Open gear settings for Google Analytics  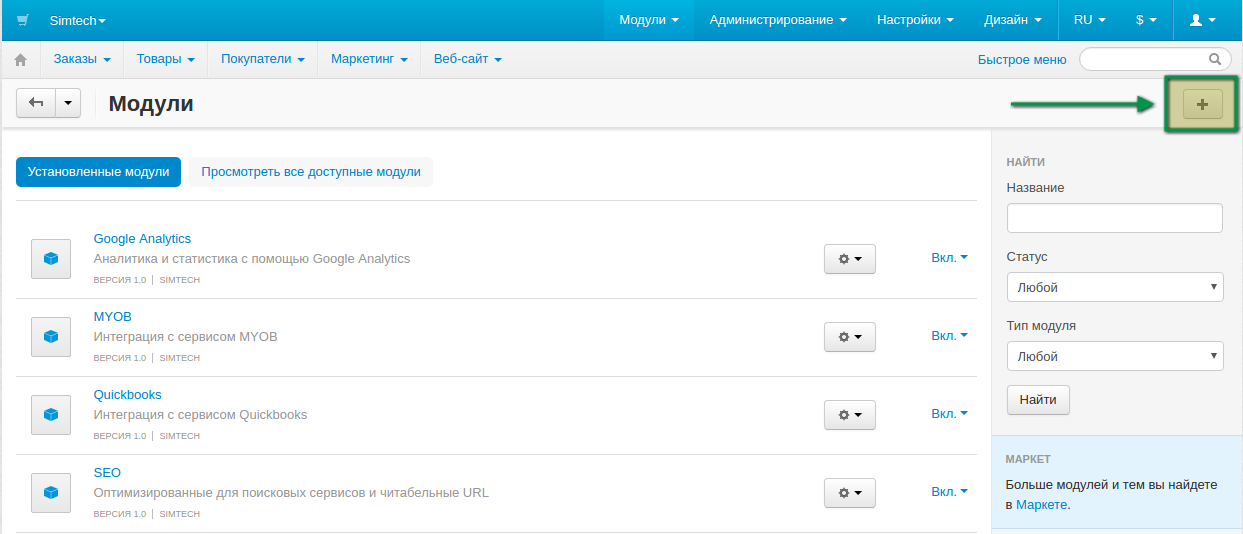coord(850,259)
